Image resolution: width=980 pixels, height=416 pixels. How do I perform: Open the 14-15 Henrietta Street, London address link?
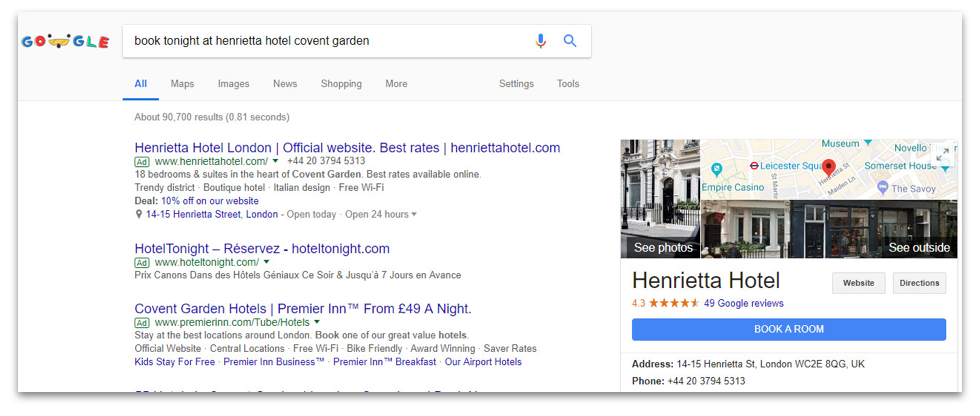point(212,214)
